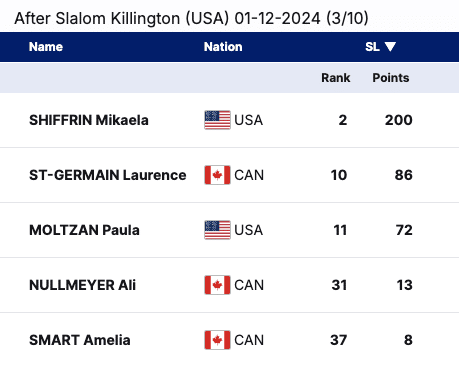
Task: Click the Canada flag beside Nullmeyer Ali
Action: click(217, 285)
